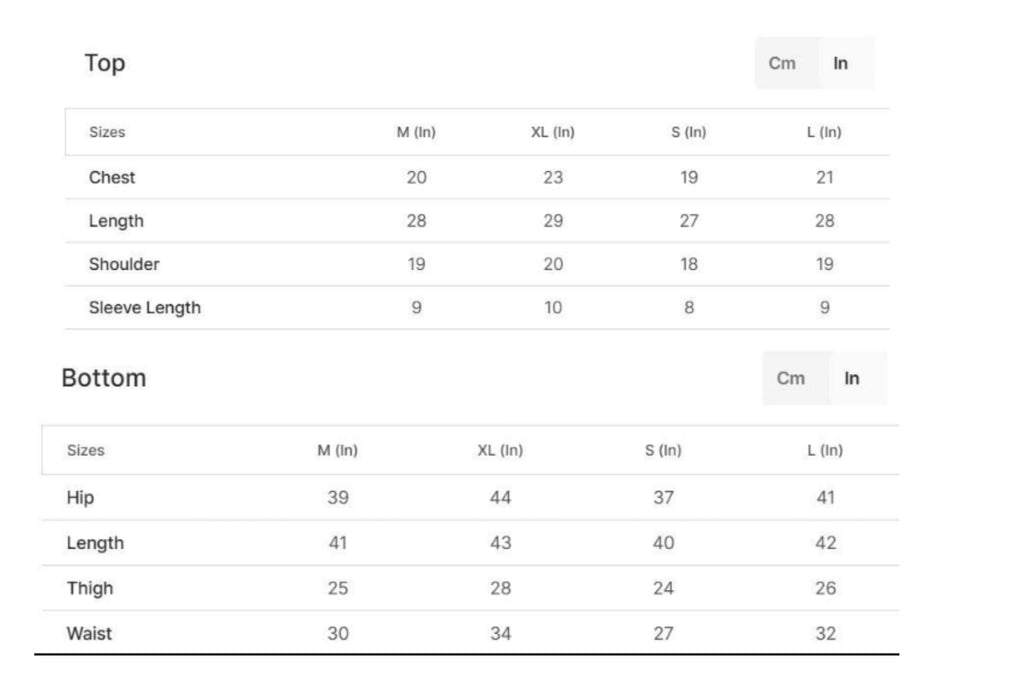This screenshot has height=683, width=1024.
Task: Click the Top section heading
Action: point(105,63)
